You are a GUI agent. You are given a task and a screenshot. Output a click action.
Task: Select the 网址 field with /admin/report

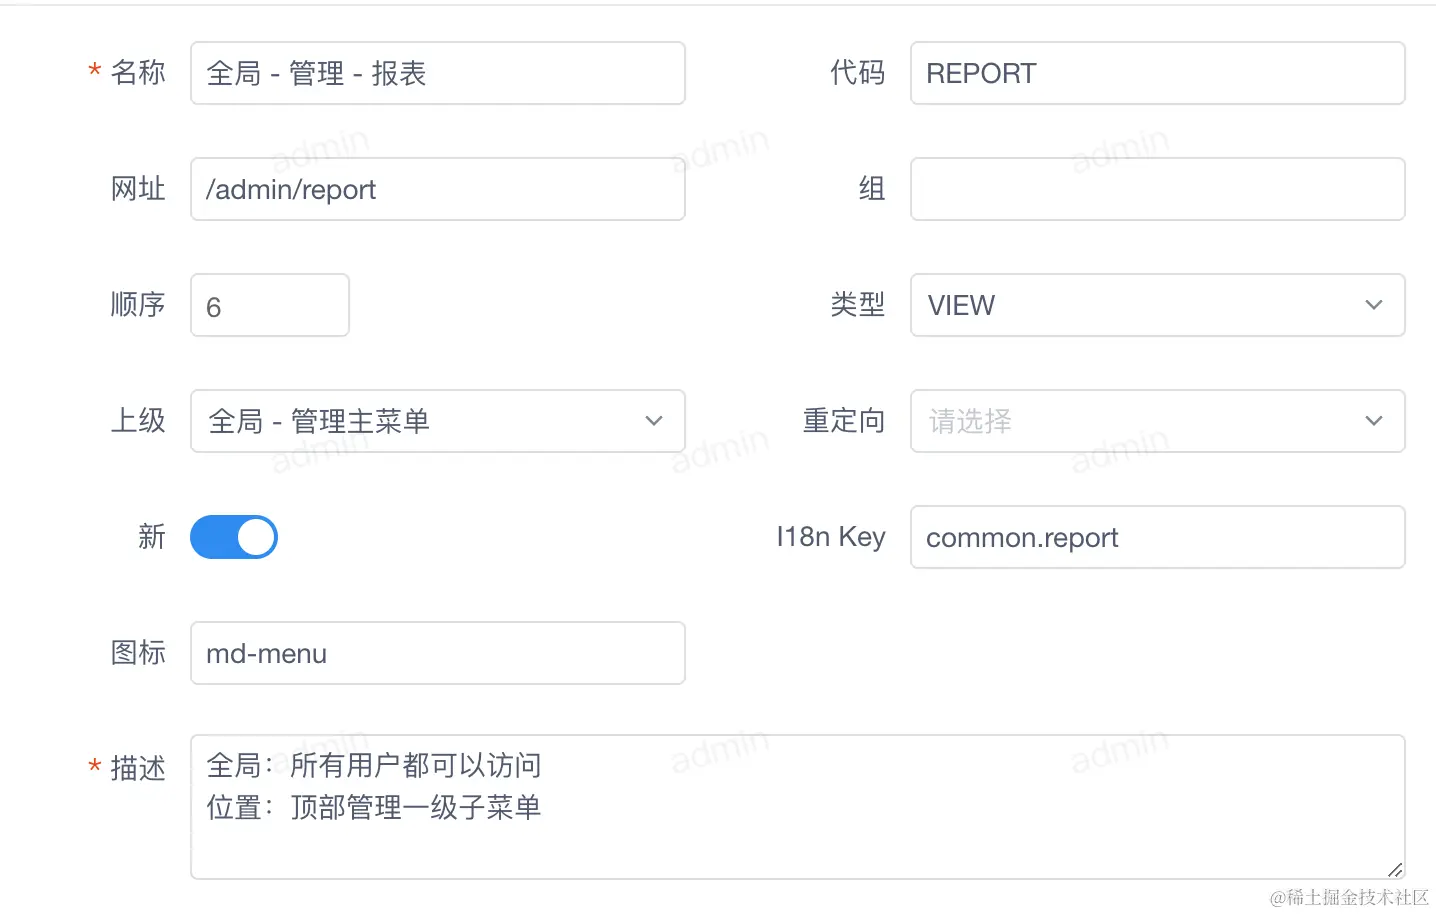click(438, 189)
